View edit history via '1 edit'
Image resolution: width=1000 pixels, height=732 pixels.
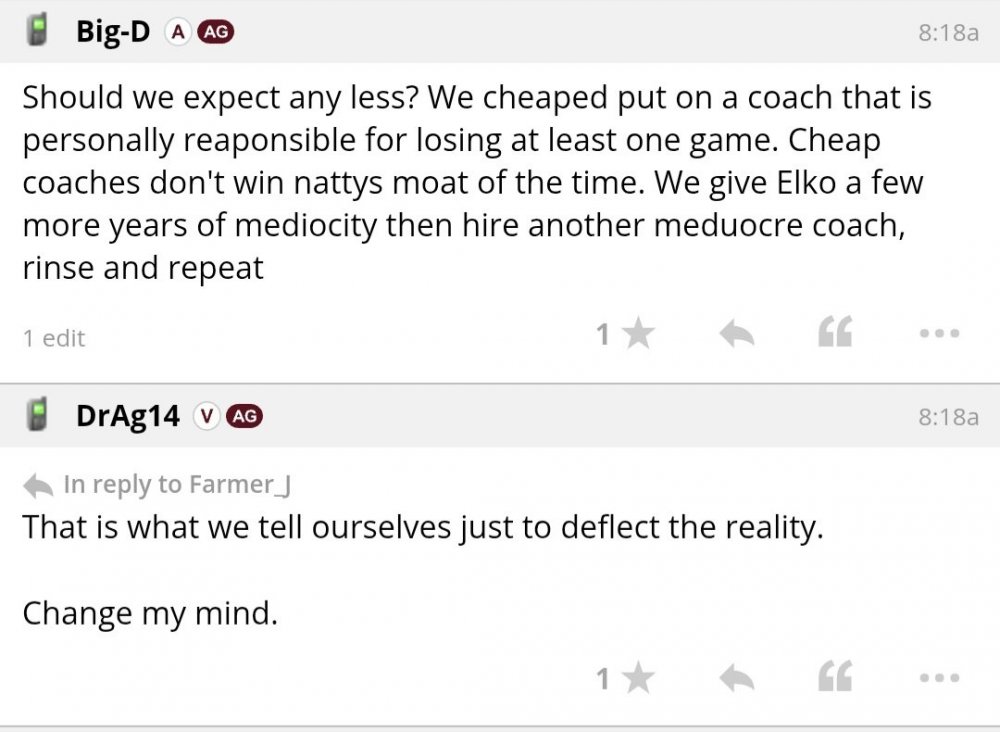54,338
